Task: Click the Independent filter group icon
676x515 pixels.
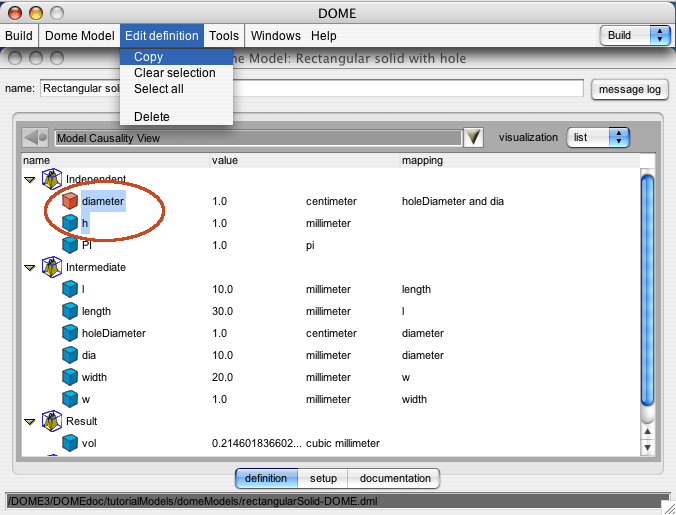Action: [x=52, y=179]
